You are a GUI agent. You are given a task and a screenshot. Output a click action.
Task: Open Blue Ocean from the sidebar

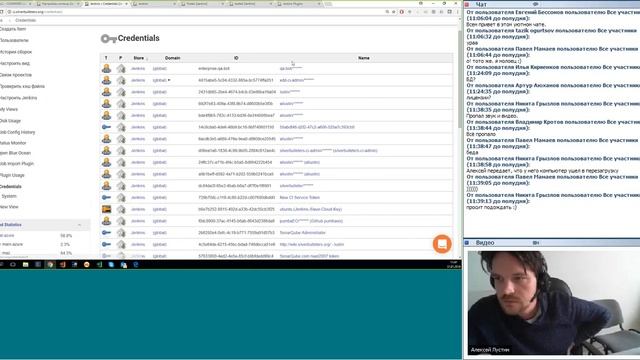16,153
